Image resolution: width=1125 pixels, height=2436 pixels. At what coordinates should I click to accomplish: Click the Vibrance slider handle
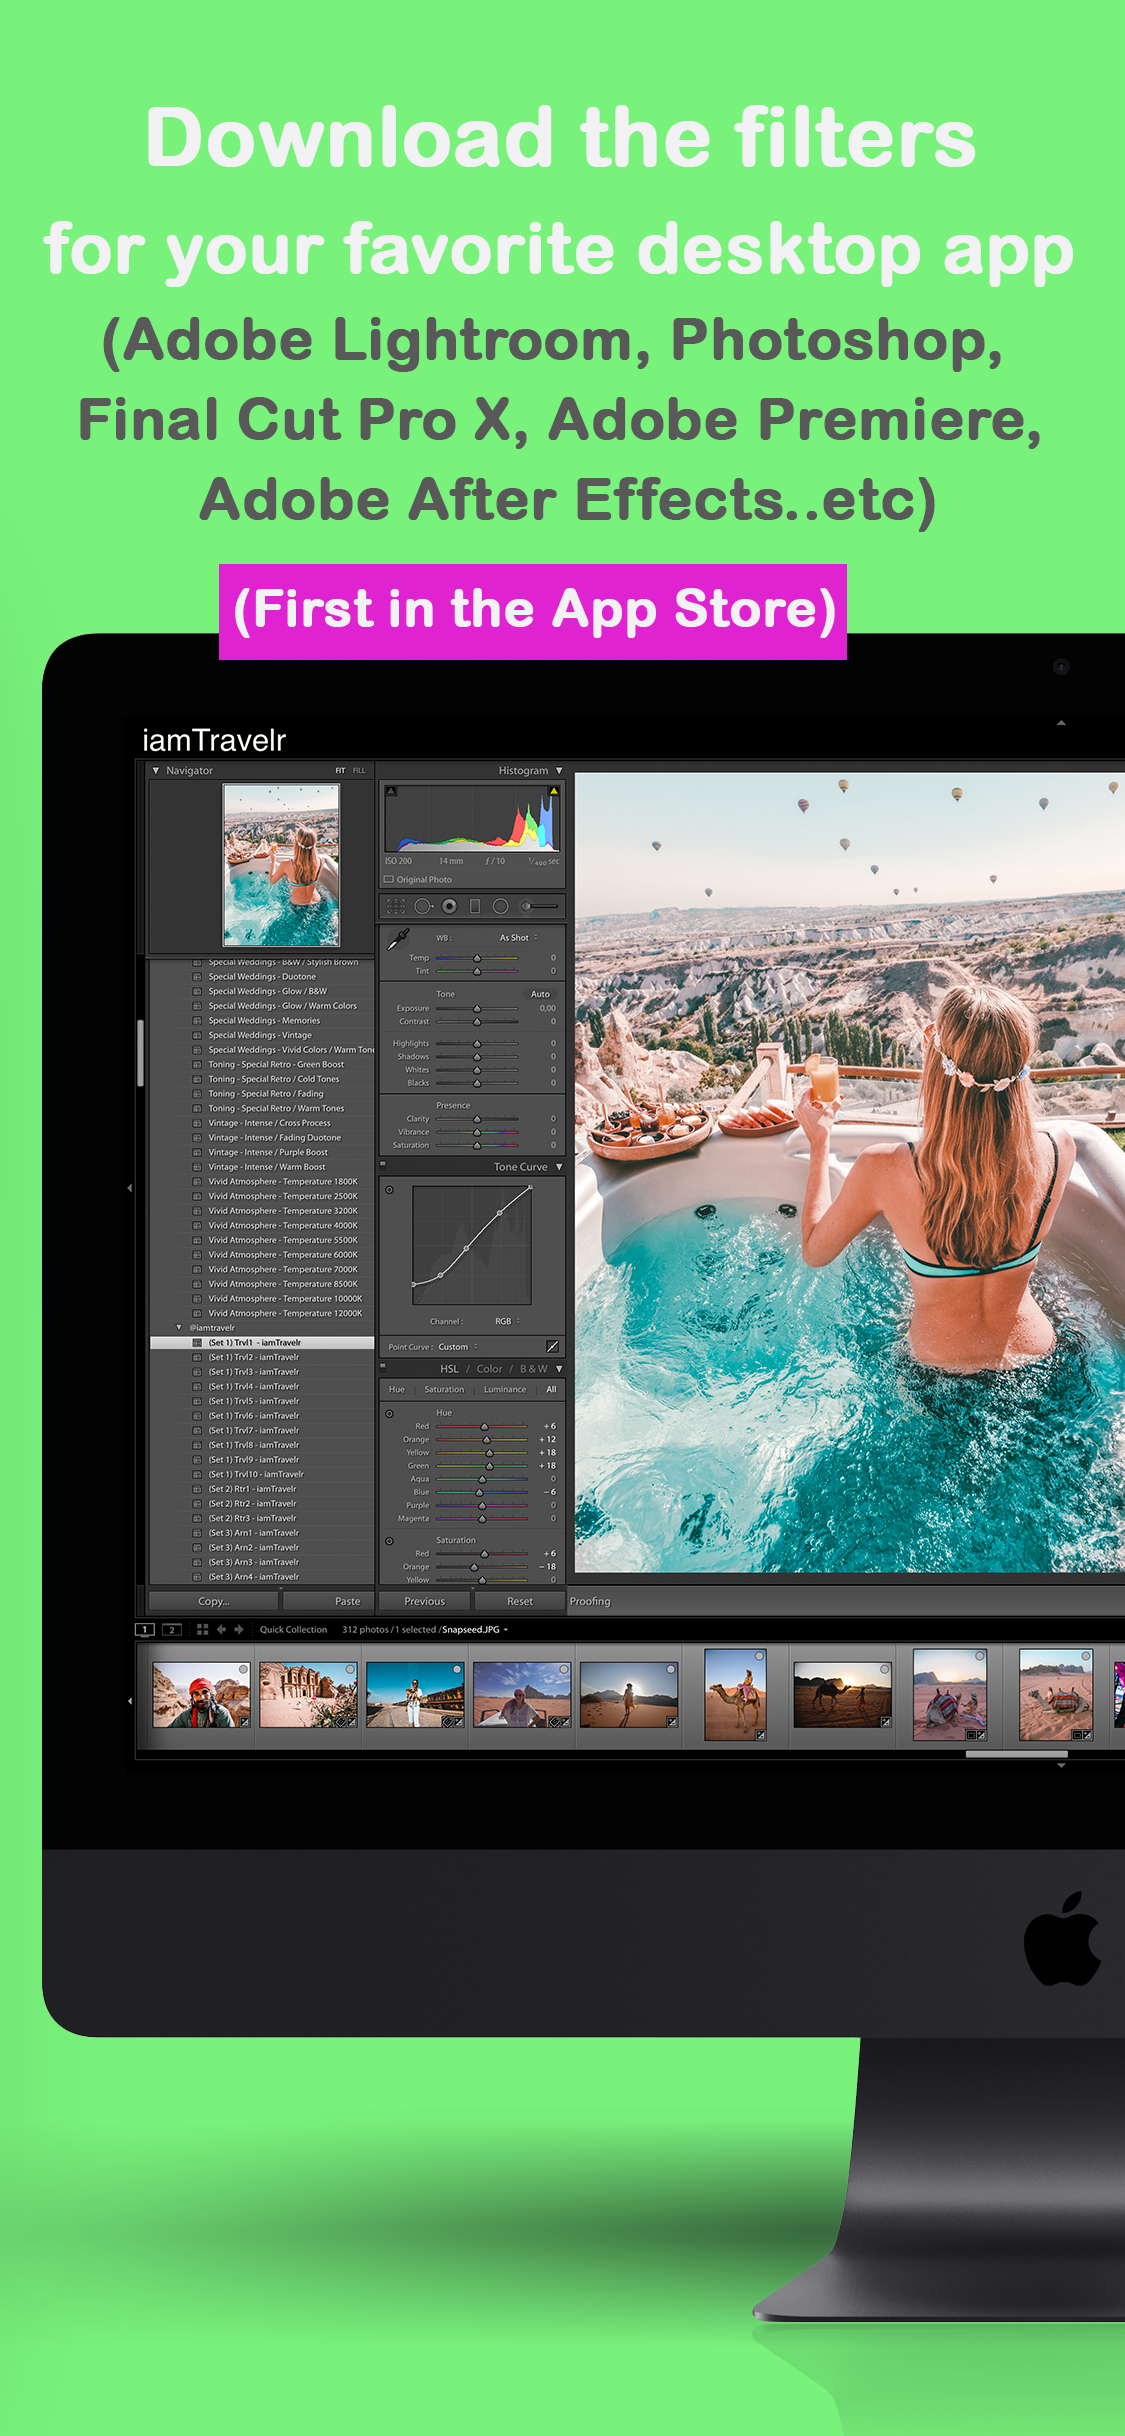pyautogui.click(x=477, y=1133)
